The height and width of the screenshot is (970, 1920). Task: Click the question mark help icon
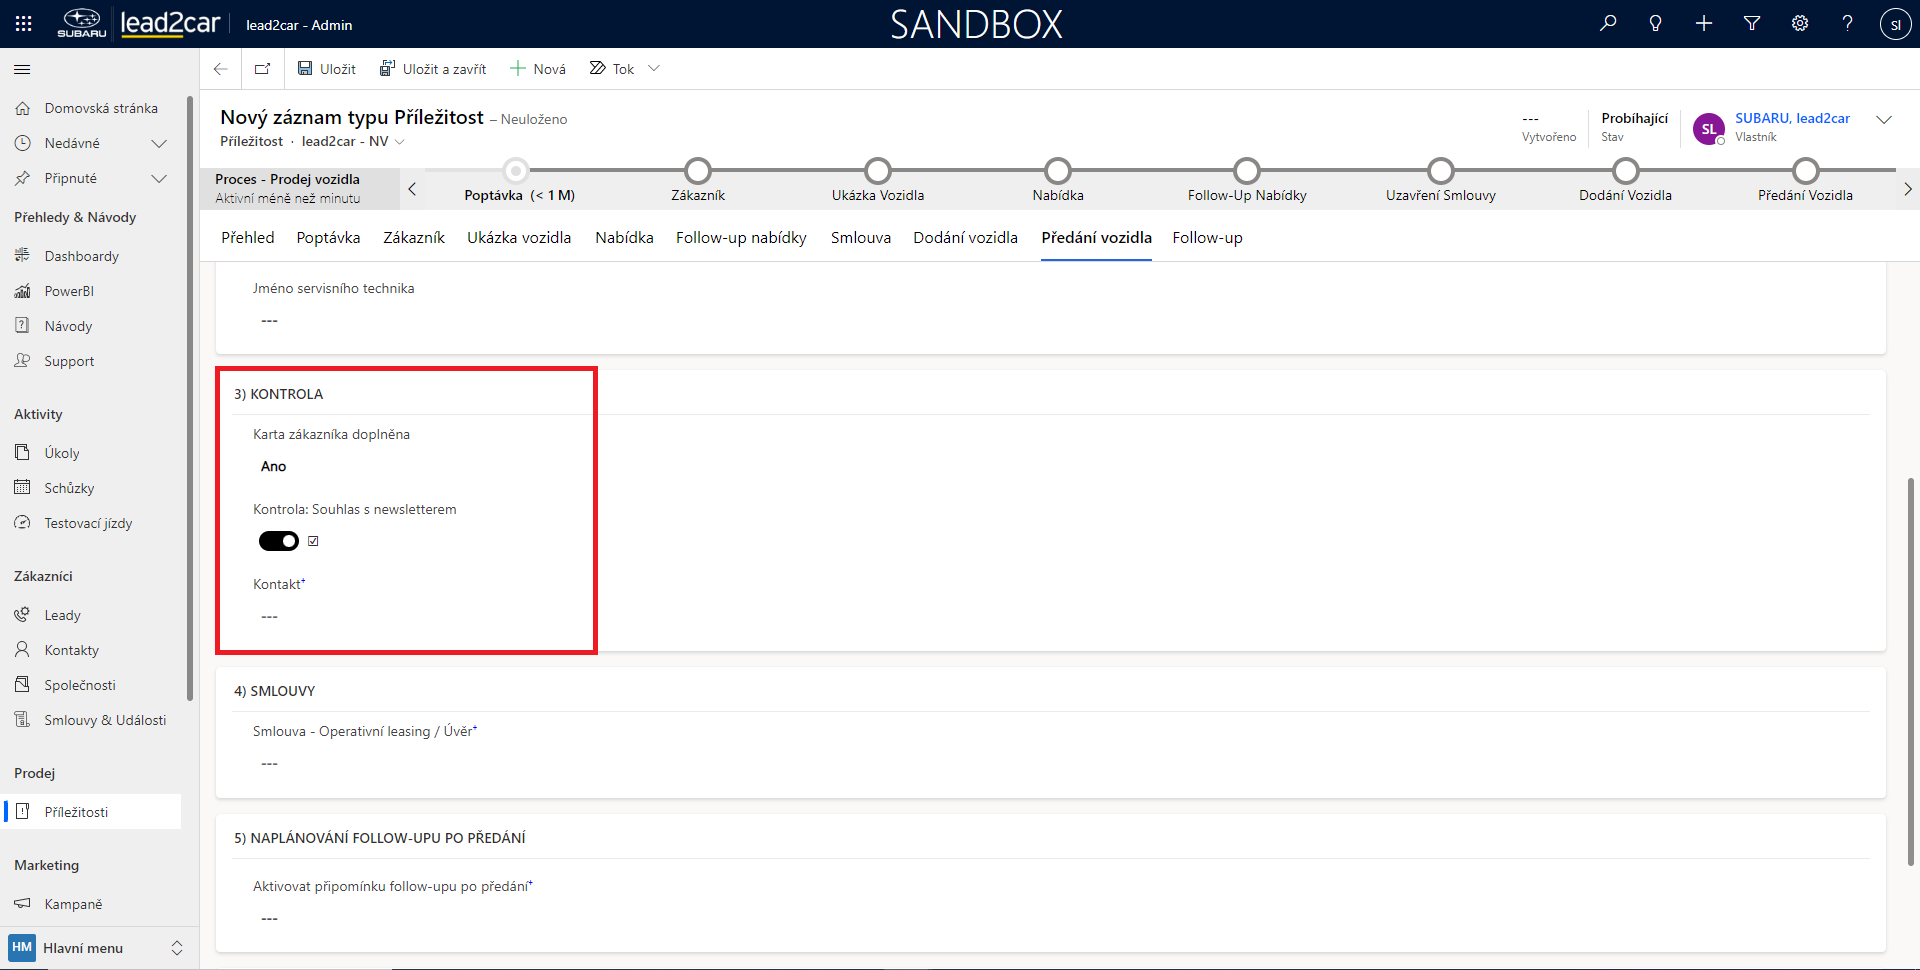pos(1847,24)
